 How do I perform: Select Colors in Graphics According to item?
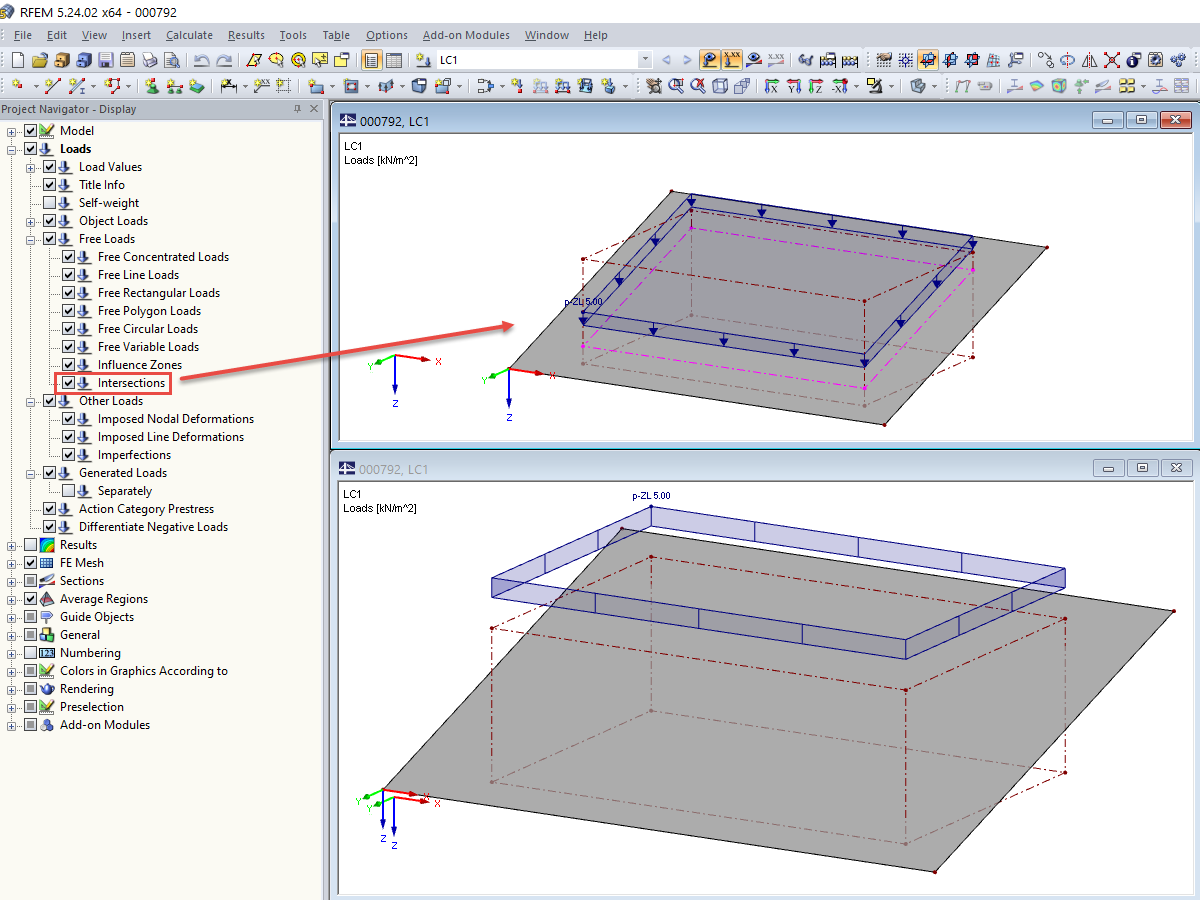click(144, 671)
